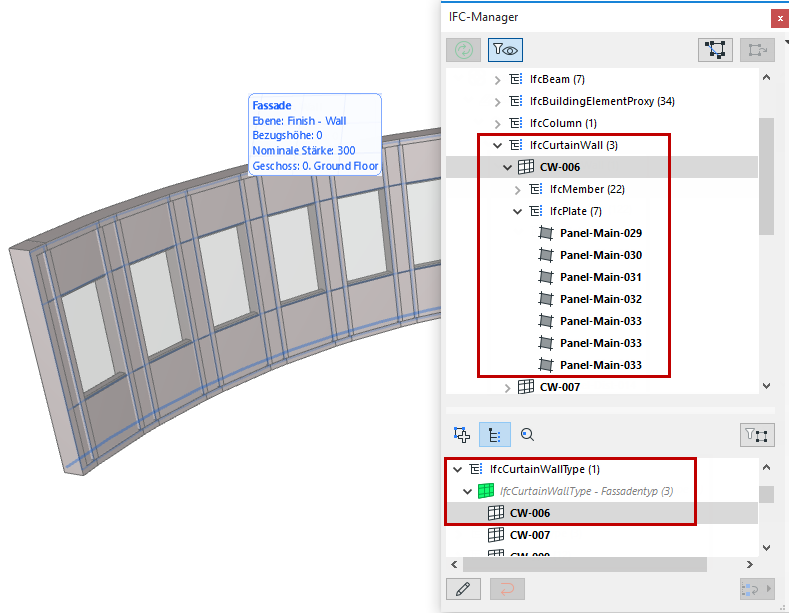Click the Fassade info tag in 3D view

(x=315, y=134)
